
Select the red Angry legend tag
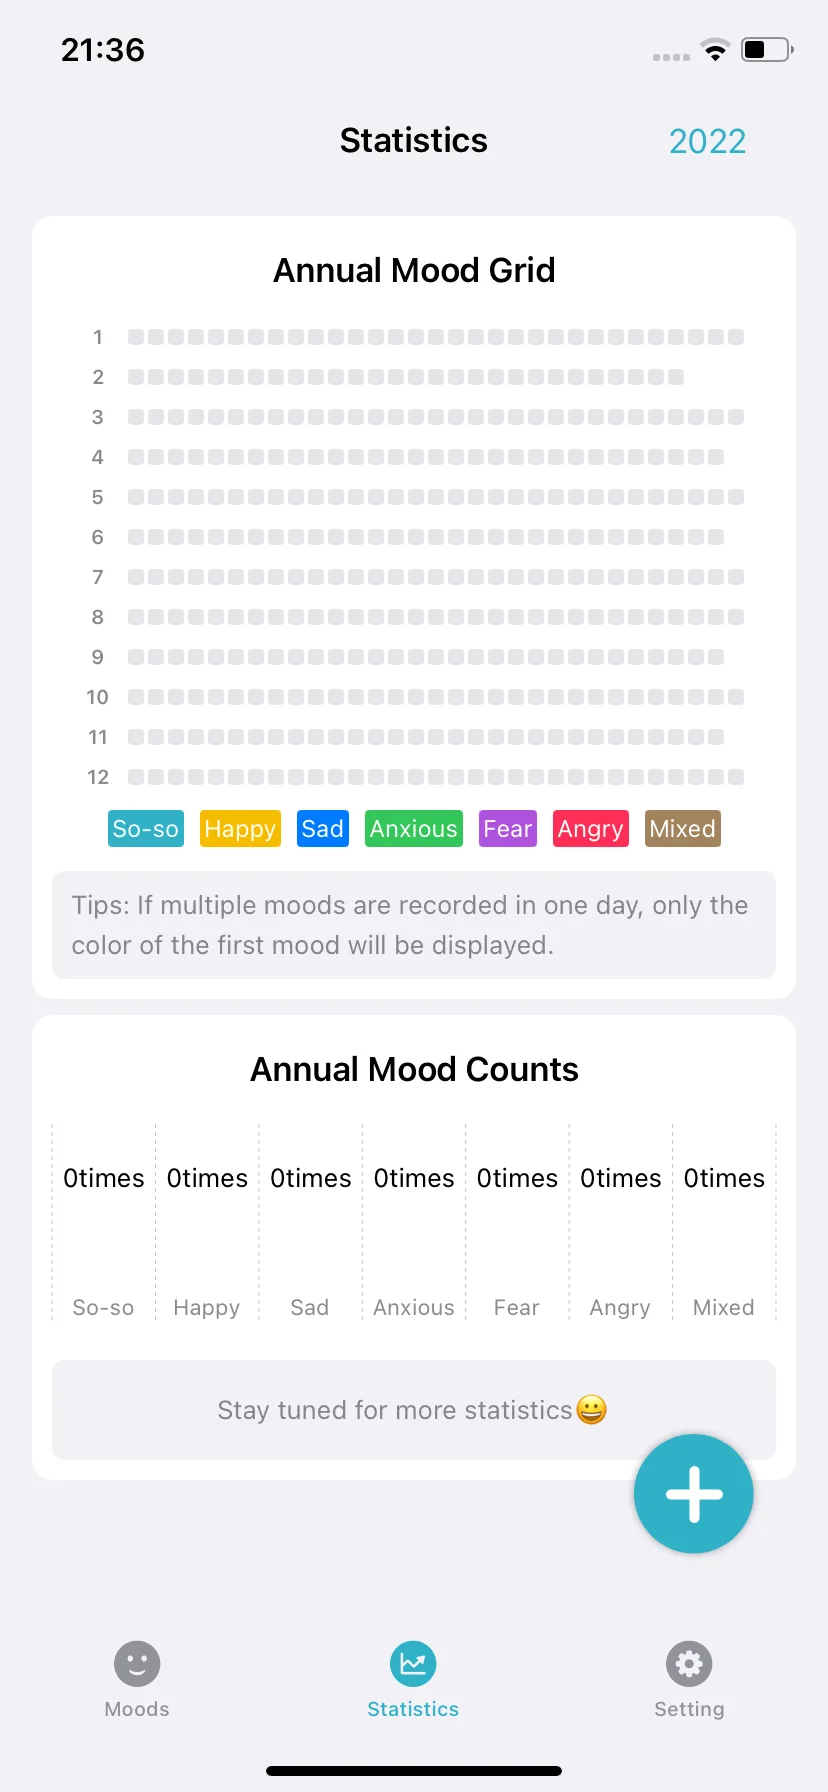click(591, 829)
